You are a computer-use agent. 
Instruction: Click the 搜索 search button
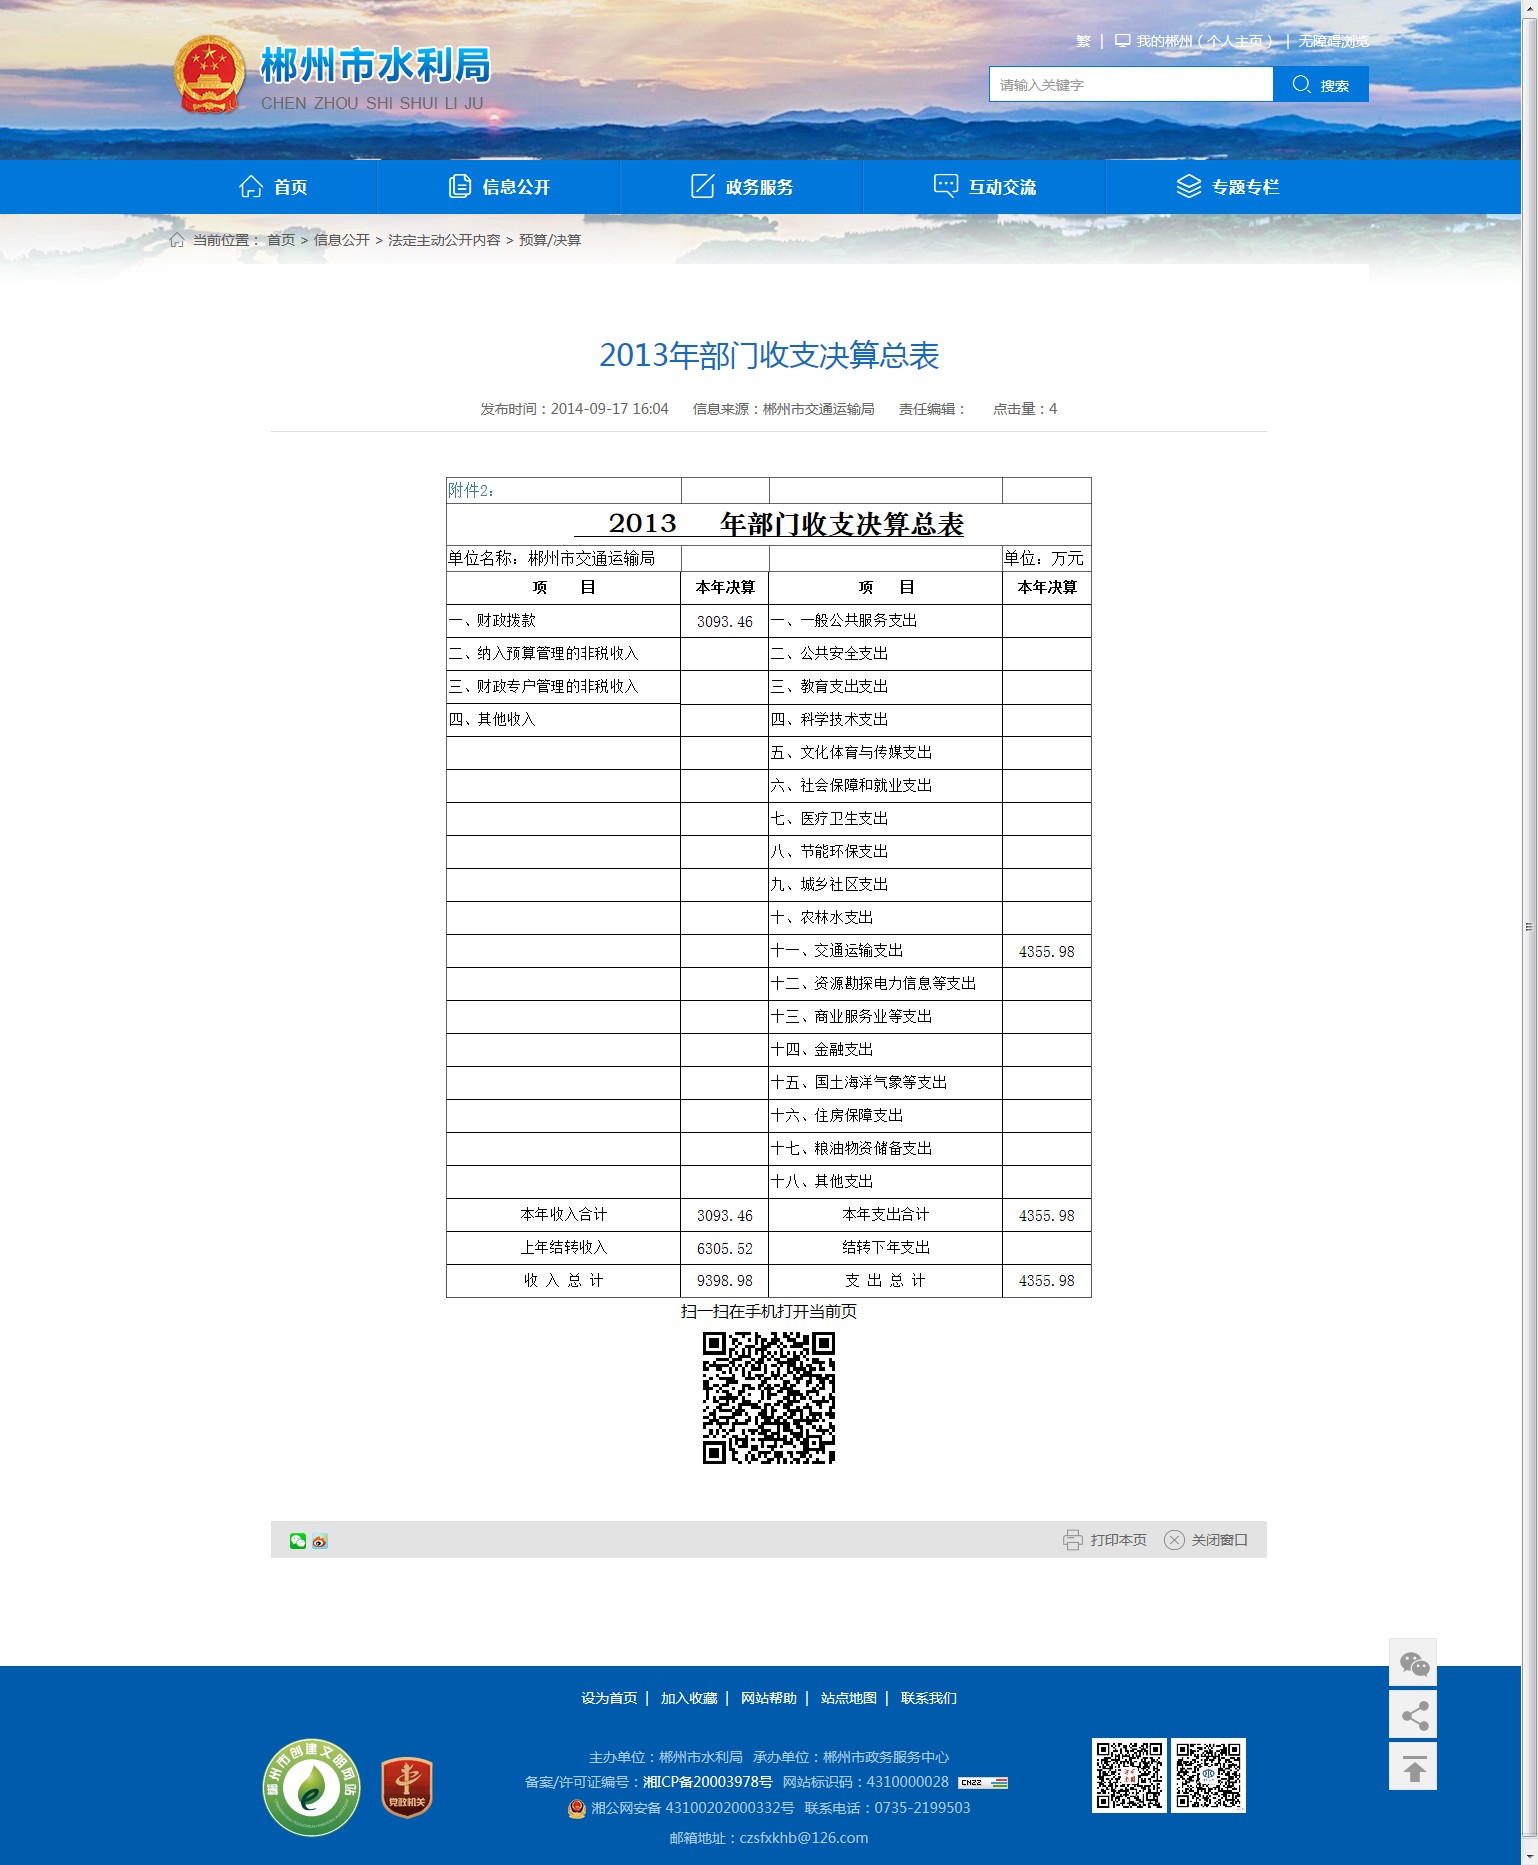click(x=1321, y=85)
